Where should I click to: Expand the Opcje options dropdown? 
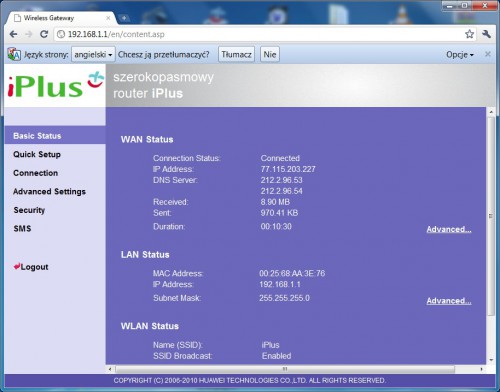460,55
